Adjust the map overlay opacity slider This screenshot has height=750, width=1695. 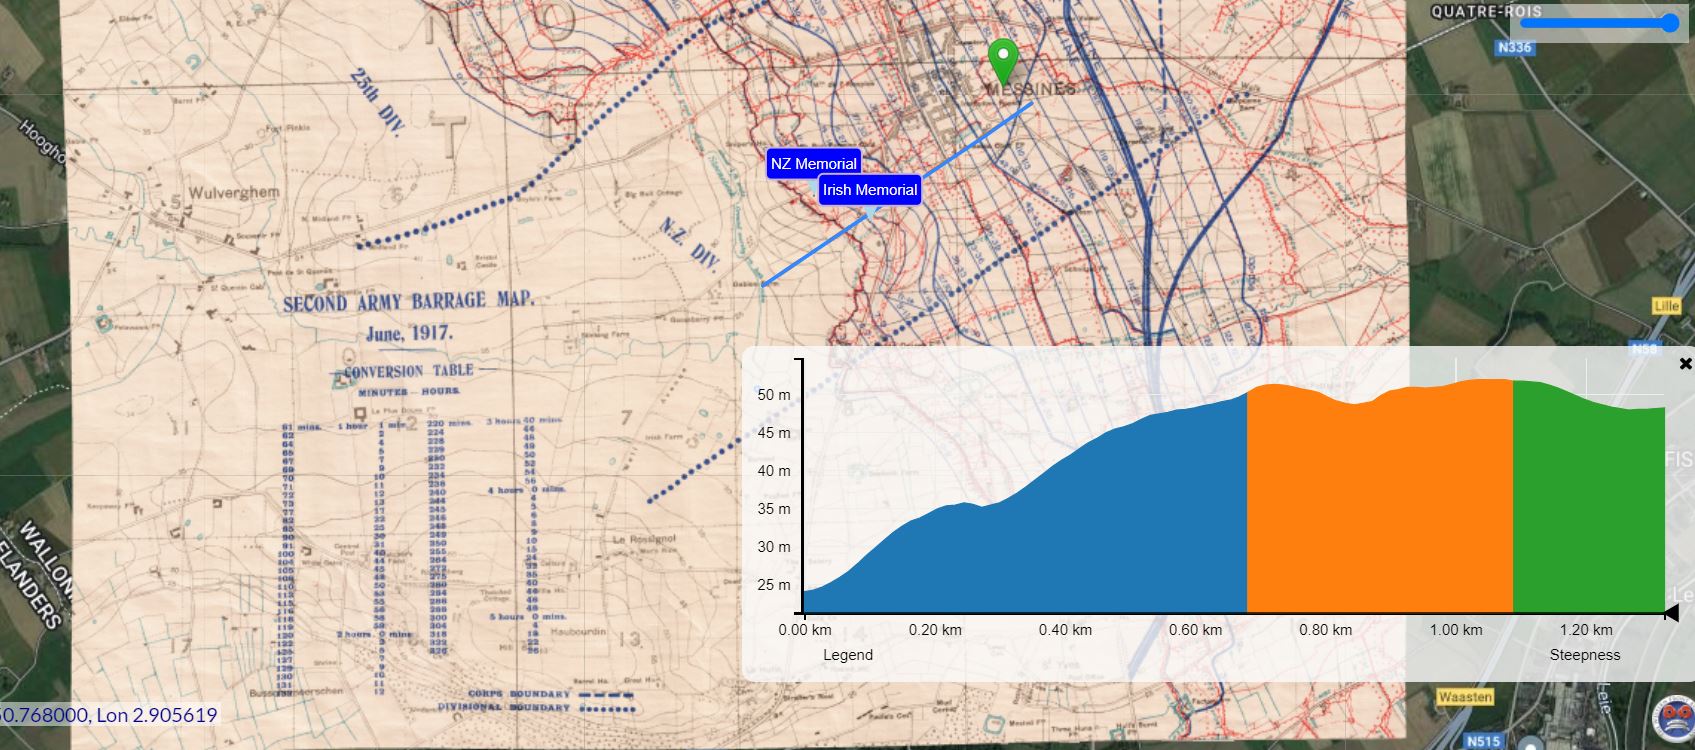(x=1598, y=23)
